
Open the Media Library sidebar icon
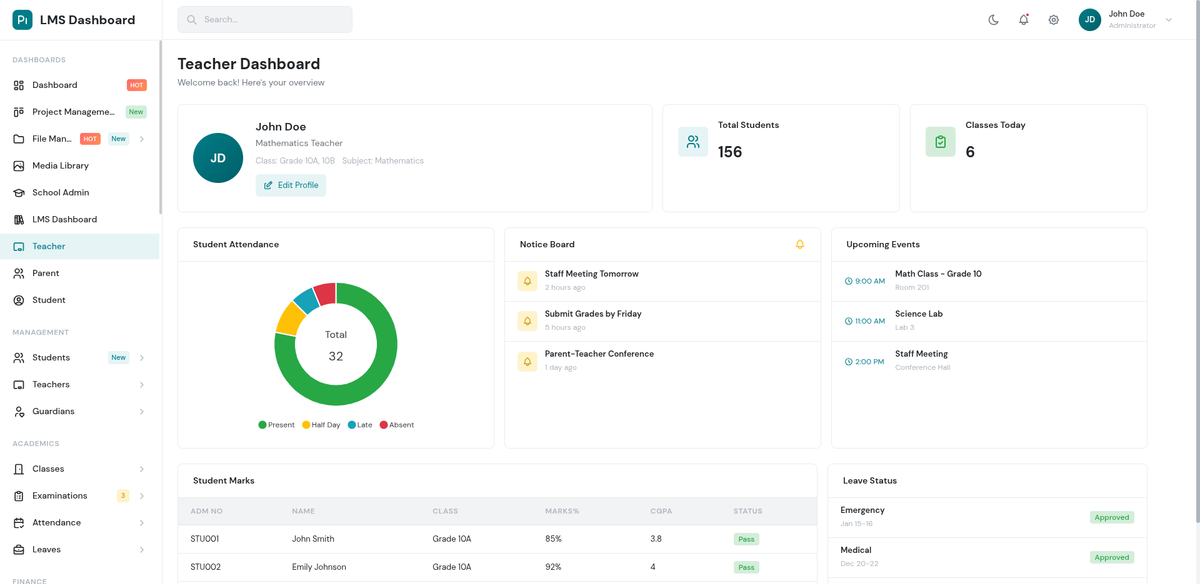[x=18, y=165]
